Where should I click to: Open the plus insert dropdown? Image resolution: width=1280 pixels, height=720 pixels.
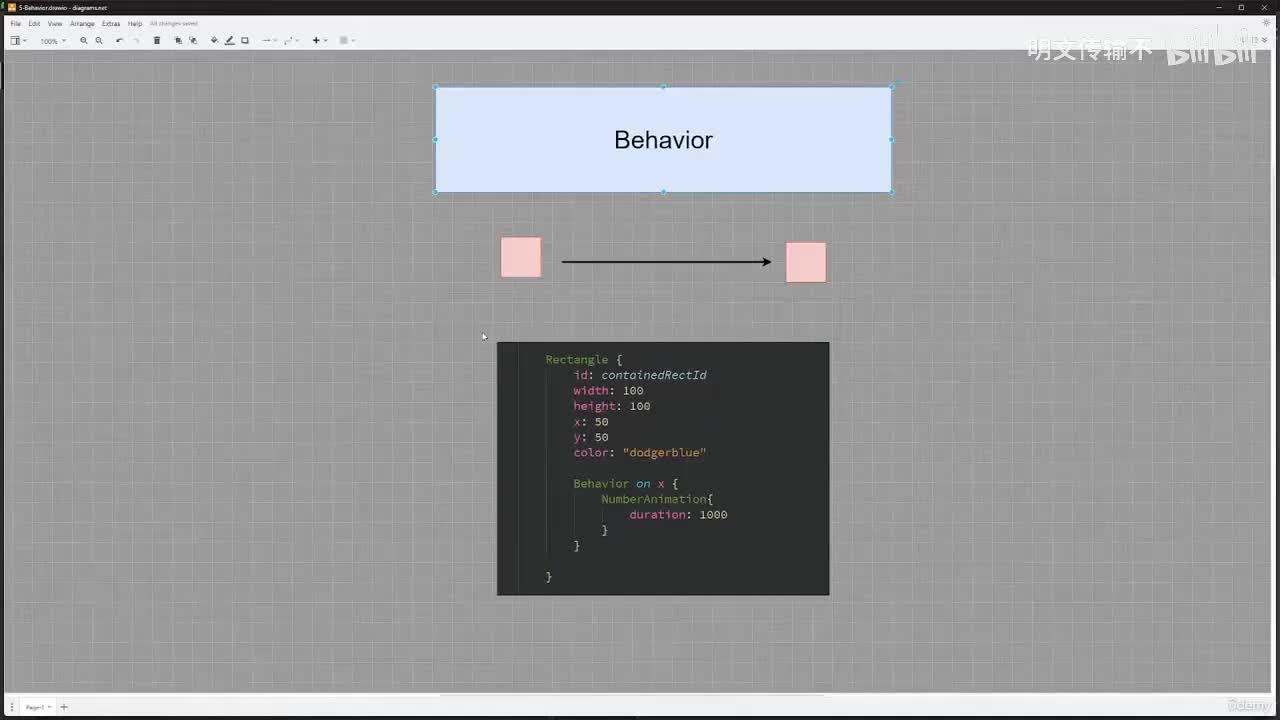pyautogui.click(x=320, y=41)
